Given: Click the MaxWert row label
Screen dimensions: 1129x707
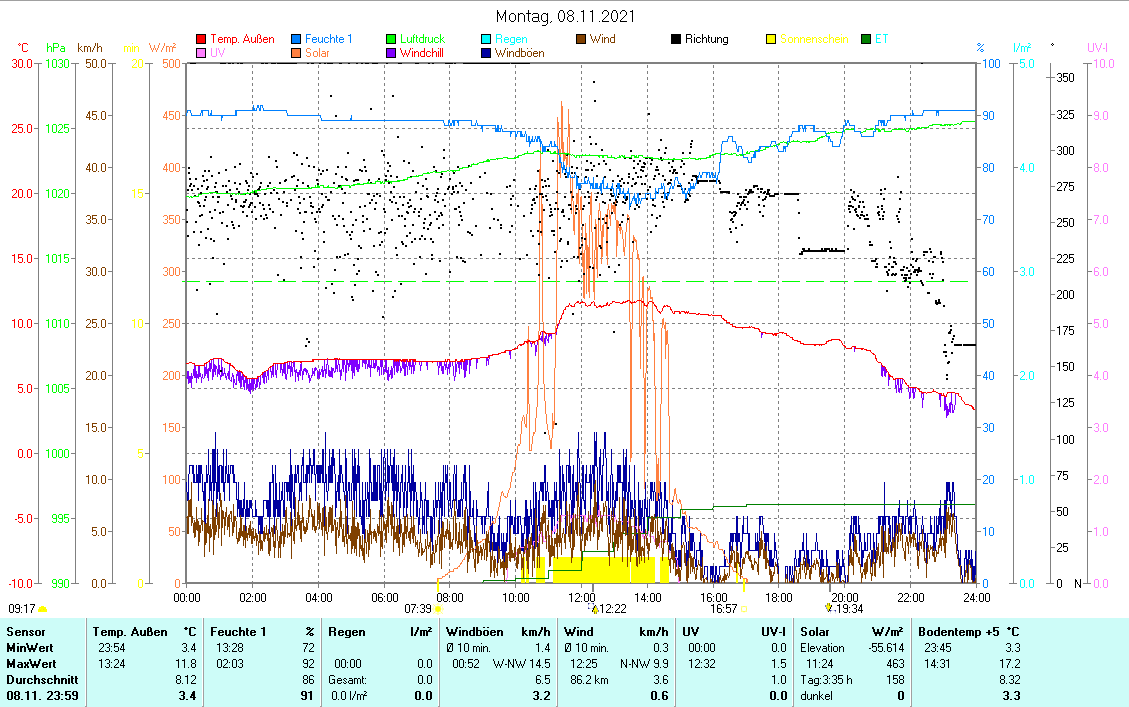Looking at the screenshot, I should point(29,664).
